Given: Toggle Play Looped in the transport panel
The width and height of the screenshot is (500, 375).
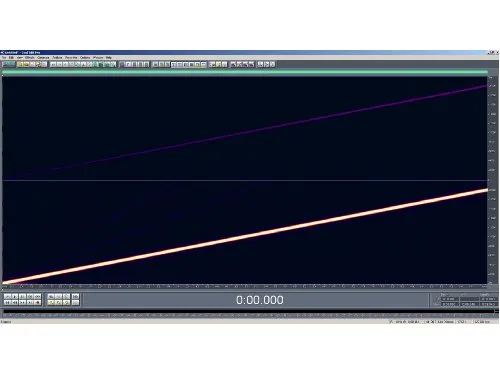Looking at the screenshot, I should point(37,296).
